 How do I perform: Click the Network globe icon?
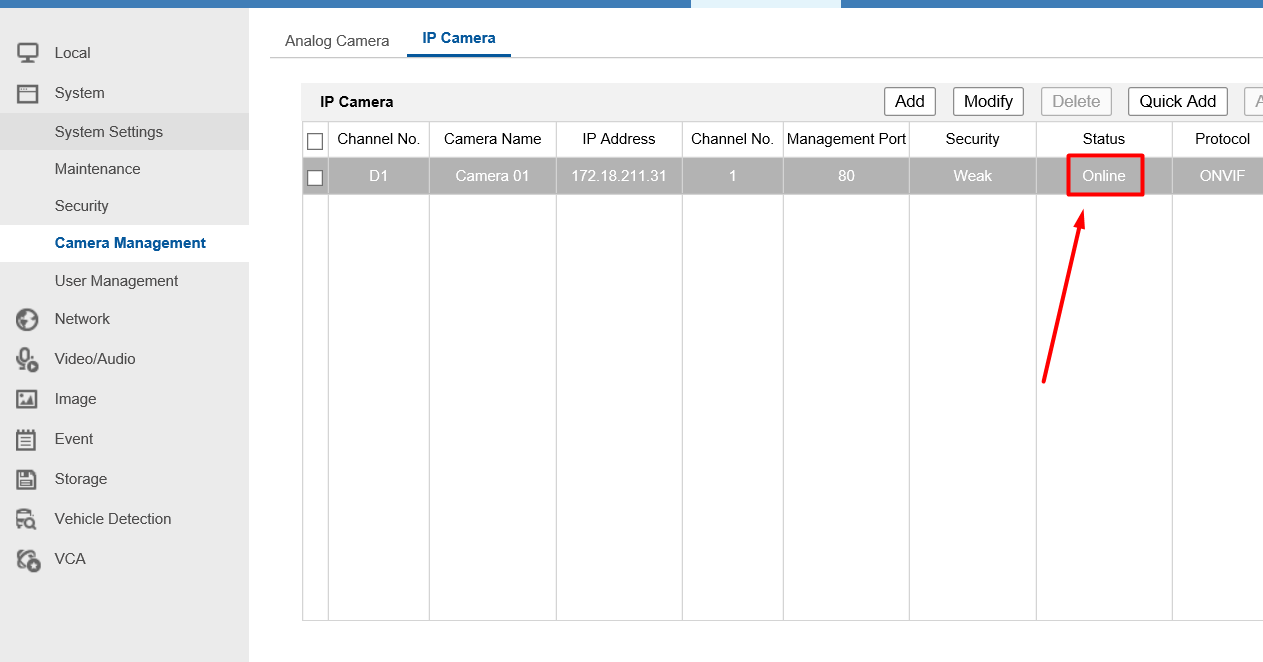(x=27, y=319)
